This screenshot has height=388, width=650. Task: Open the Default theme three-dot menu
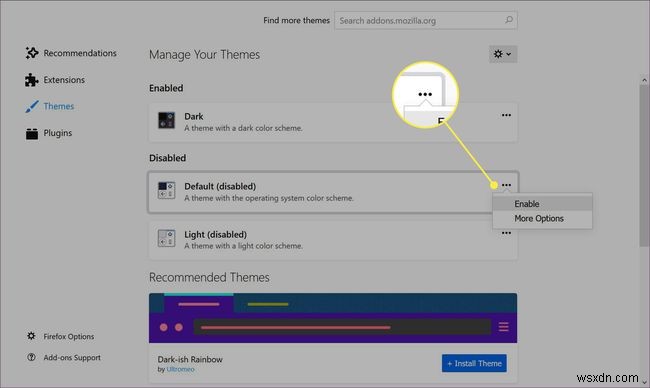pos(506,185)
